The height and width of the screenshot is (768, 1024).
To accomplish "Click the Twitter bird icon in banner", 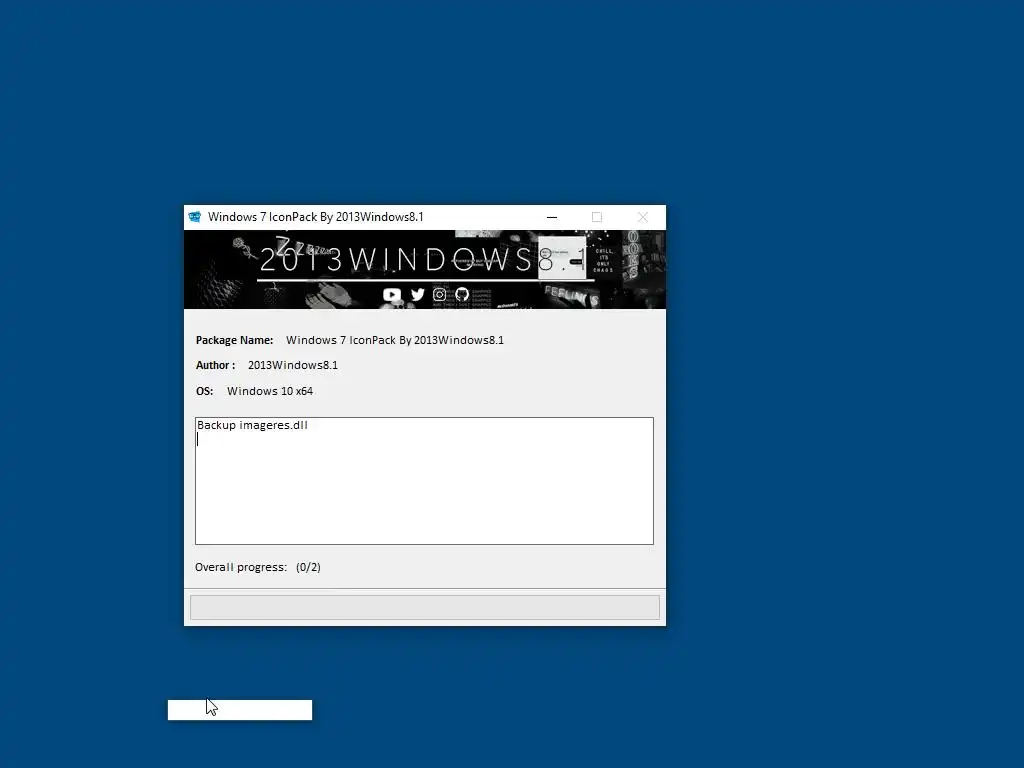I will 418,295.
